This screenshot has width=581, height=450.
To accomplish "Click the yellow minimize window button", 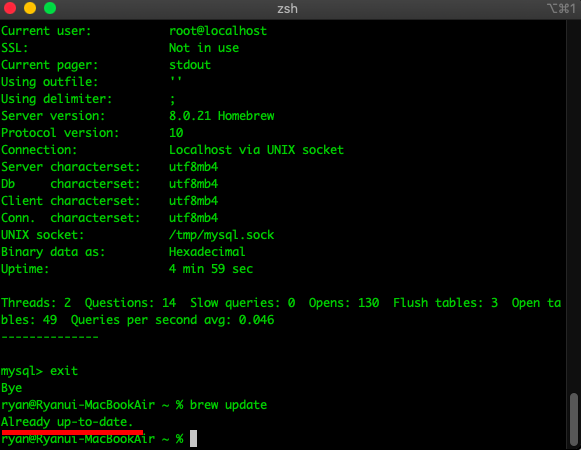I will [x=30, y=8].
